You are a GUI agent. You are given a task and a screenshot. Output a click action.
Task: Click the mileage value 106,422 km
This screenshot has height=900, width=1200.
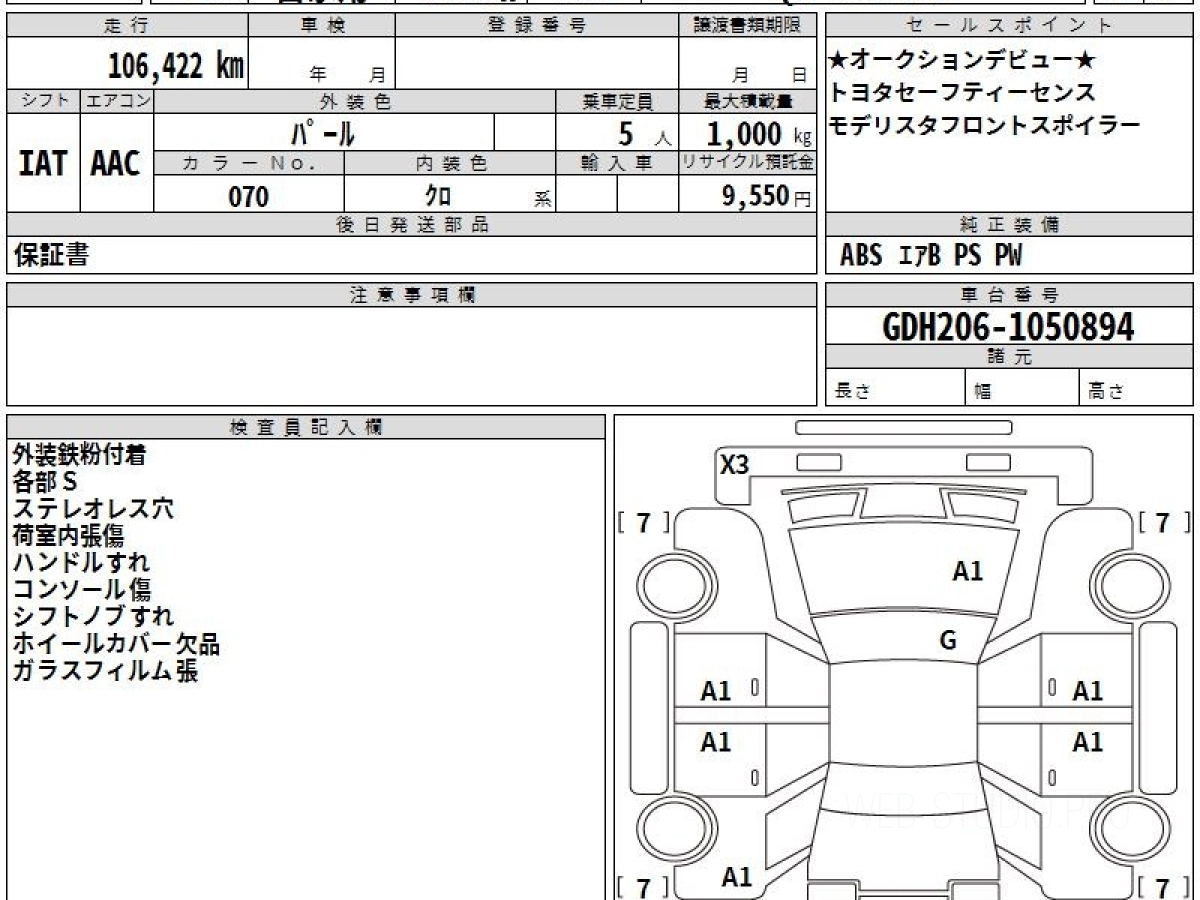[176, 66]
